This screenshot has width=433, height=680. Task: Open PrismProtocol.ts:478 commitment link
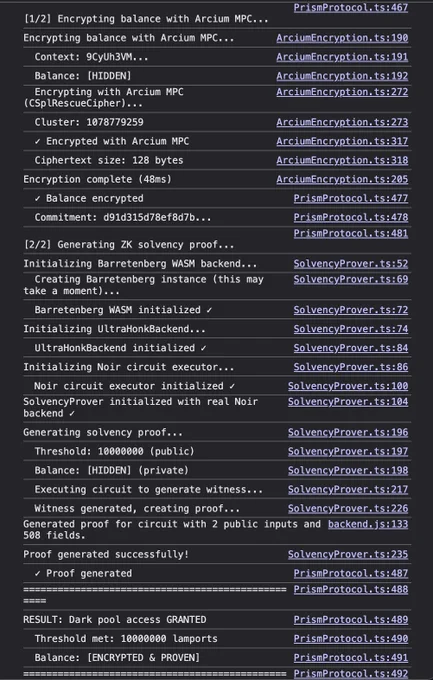pyautogui.click(x=351, y=217)
